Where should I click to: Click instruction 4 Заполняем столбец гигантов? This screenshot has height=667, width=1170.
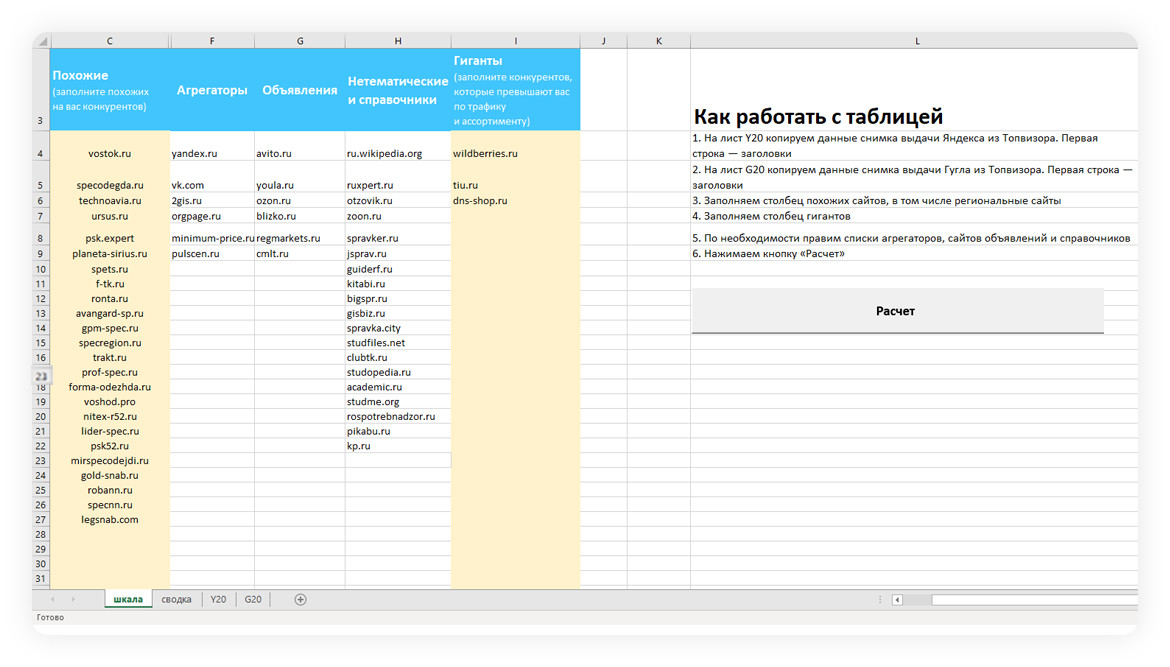[x=772, y=216]
